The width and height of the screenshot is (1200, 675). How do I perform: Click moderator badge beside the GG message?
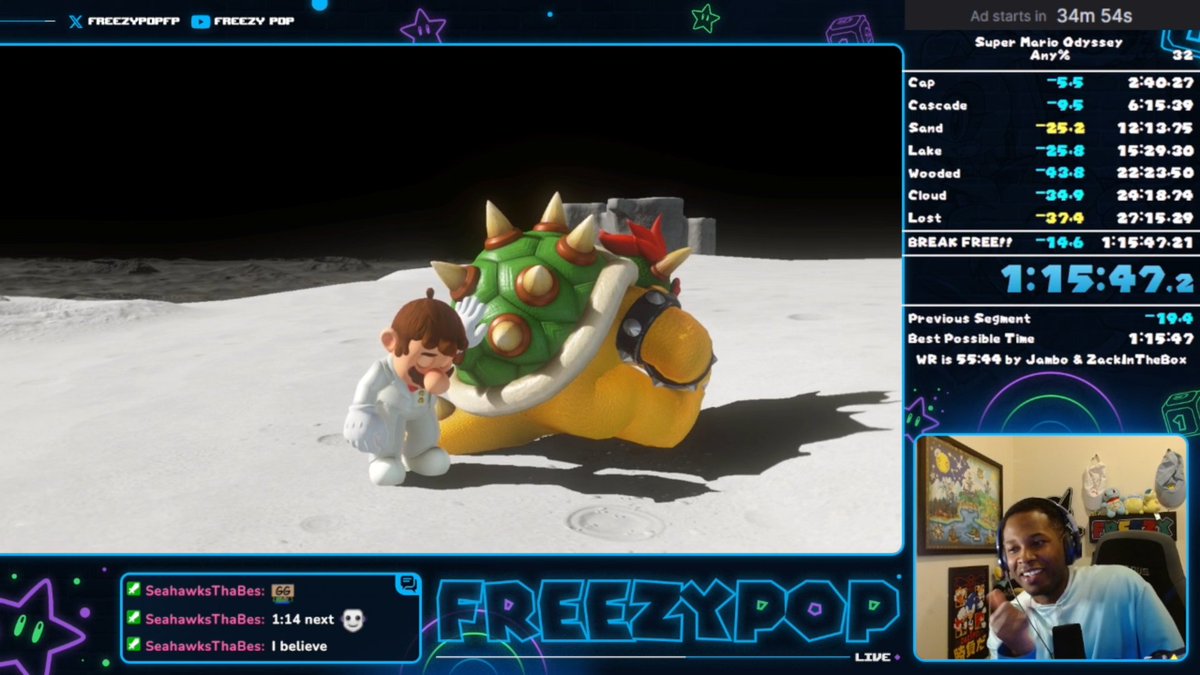pyautogui.click(x=134, y=591)
